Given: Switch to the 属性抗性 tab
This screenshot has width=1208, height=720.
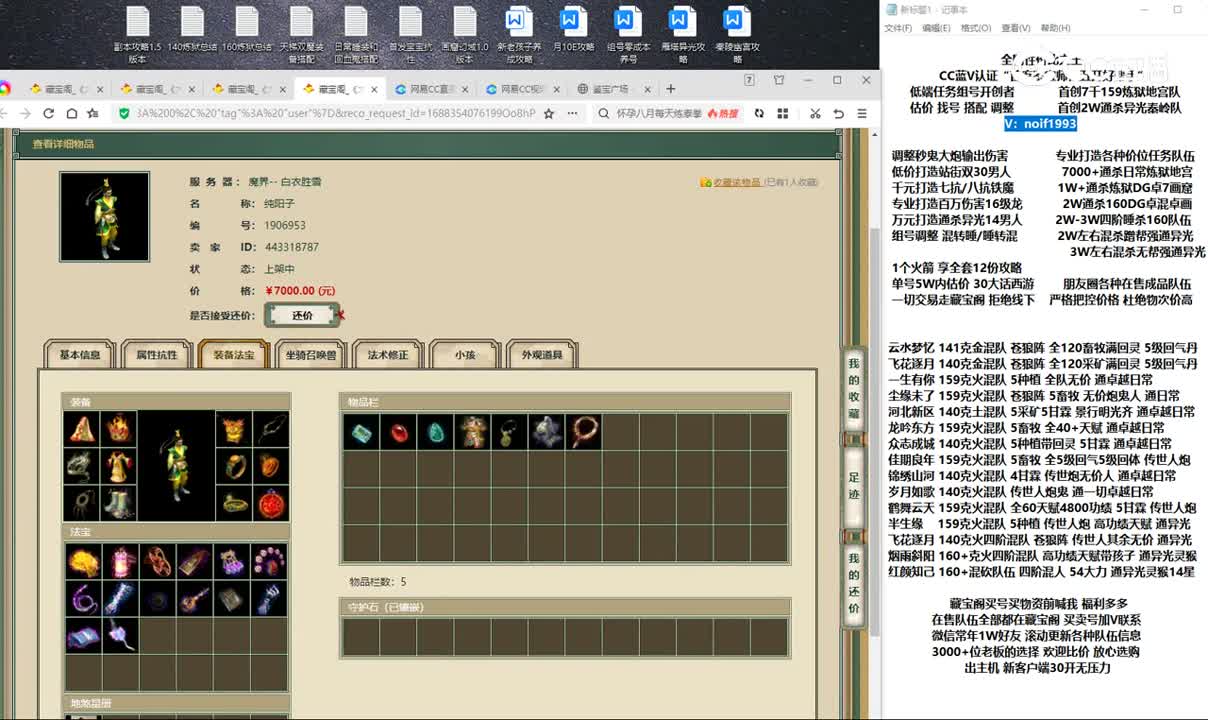Looking at the screenshot, I should point(157,355).
